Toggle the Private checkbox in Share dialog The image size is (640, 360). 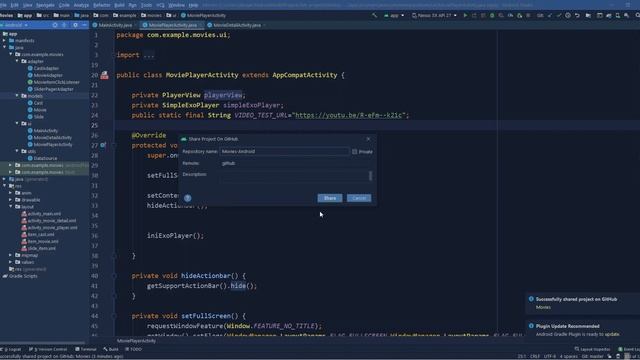(354, 151)
